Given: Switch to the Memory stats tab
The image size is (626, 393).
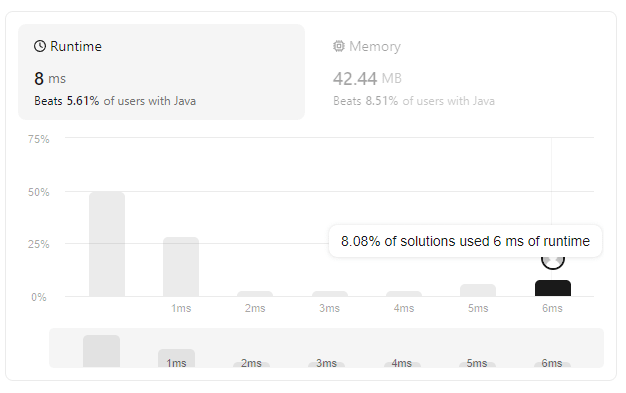Looking at the screenshot, I should tap(414, 72).
